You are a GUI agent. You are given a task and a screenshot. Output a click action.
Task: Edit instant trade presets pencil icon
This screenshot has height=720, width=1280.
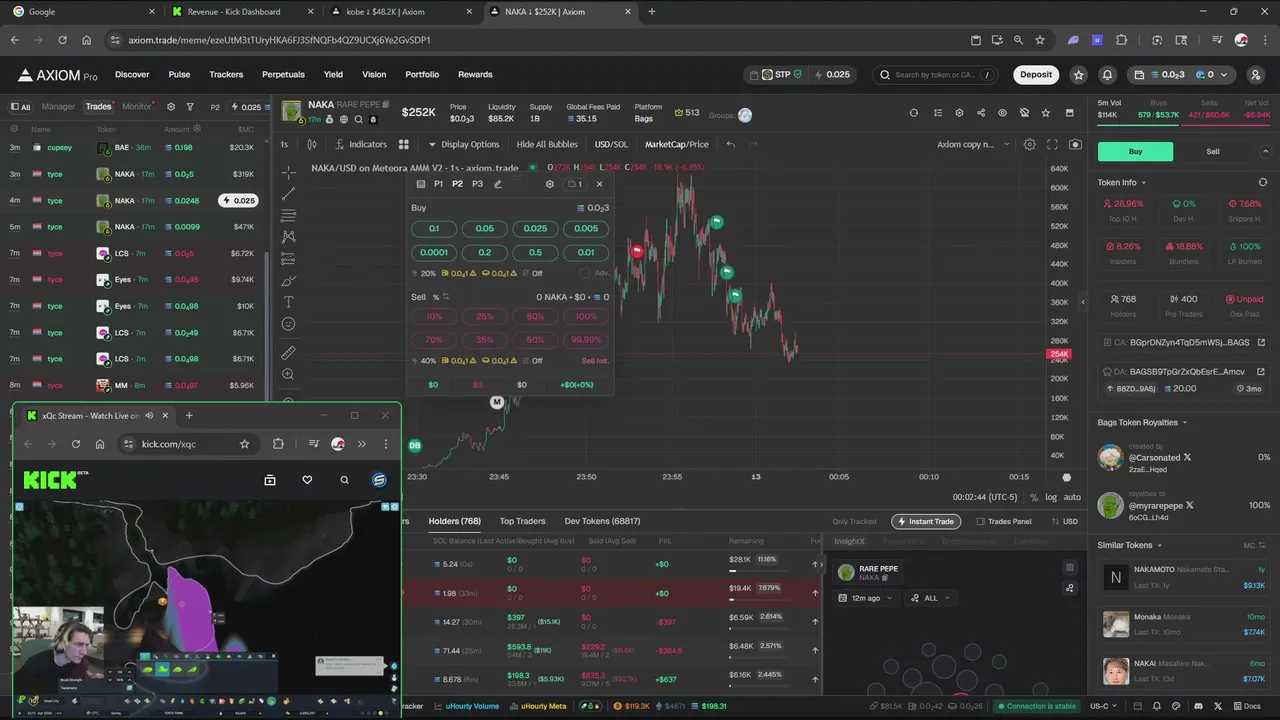click(x=498, y=184)
